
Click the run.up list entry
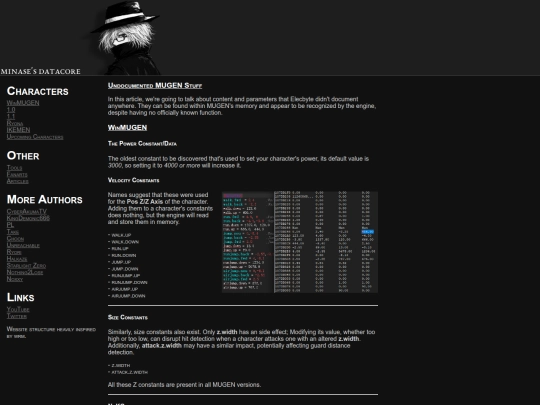[118, 249]
